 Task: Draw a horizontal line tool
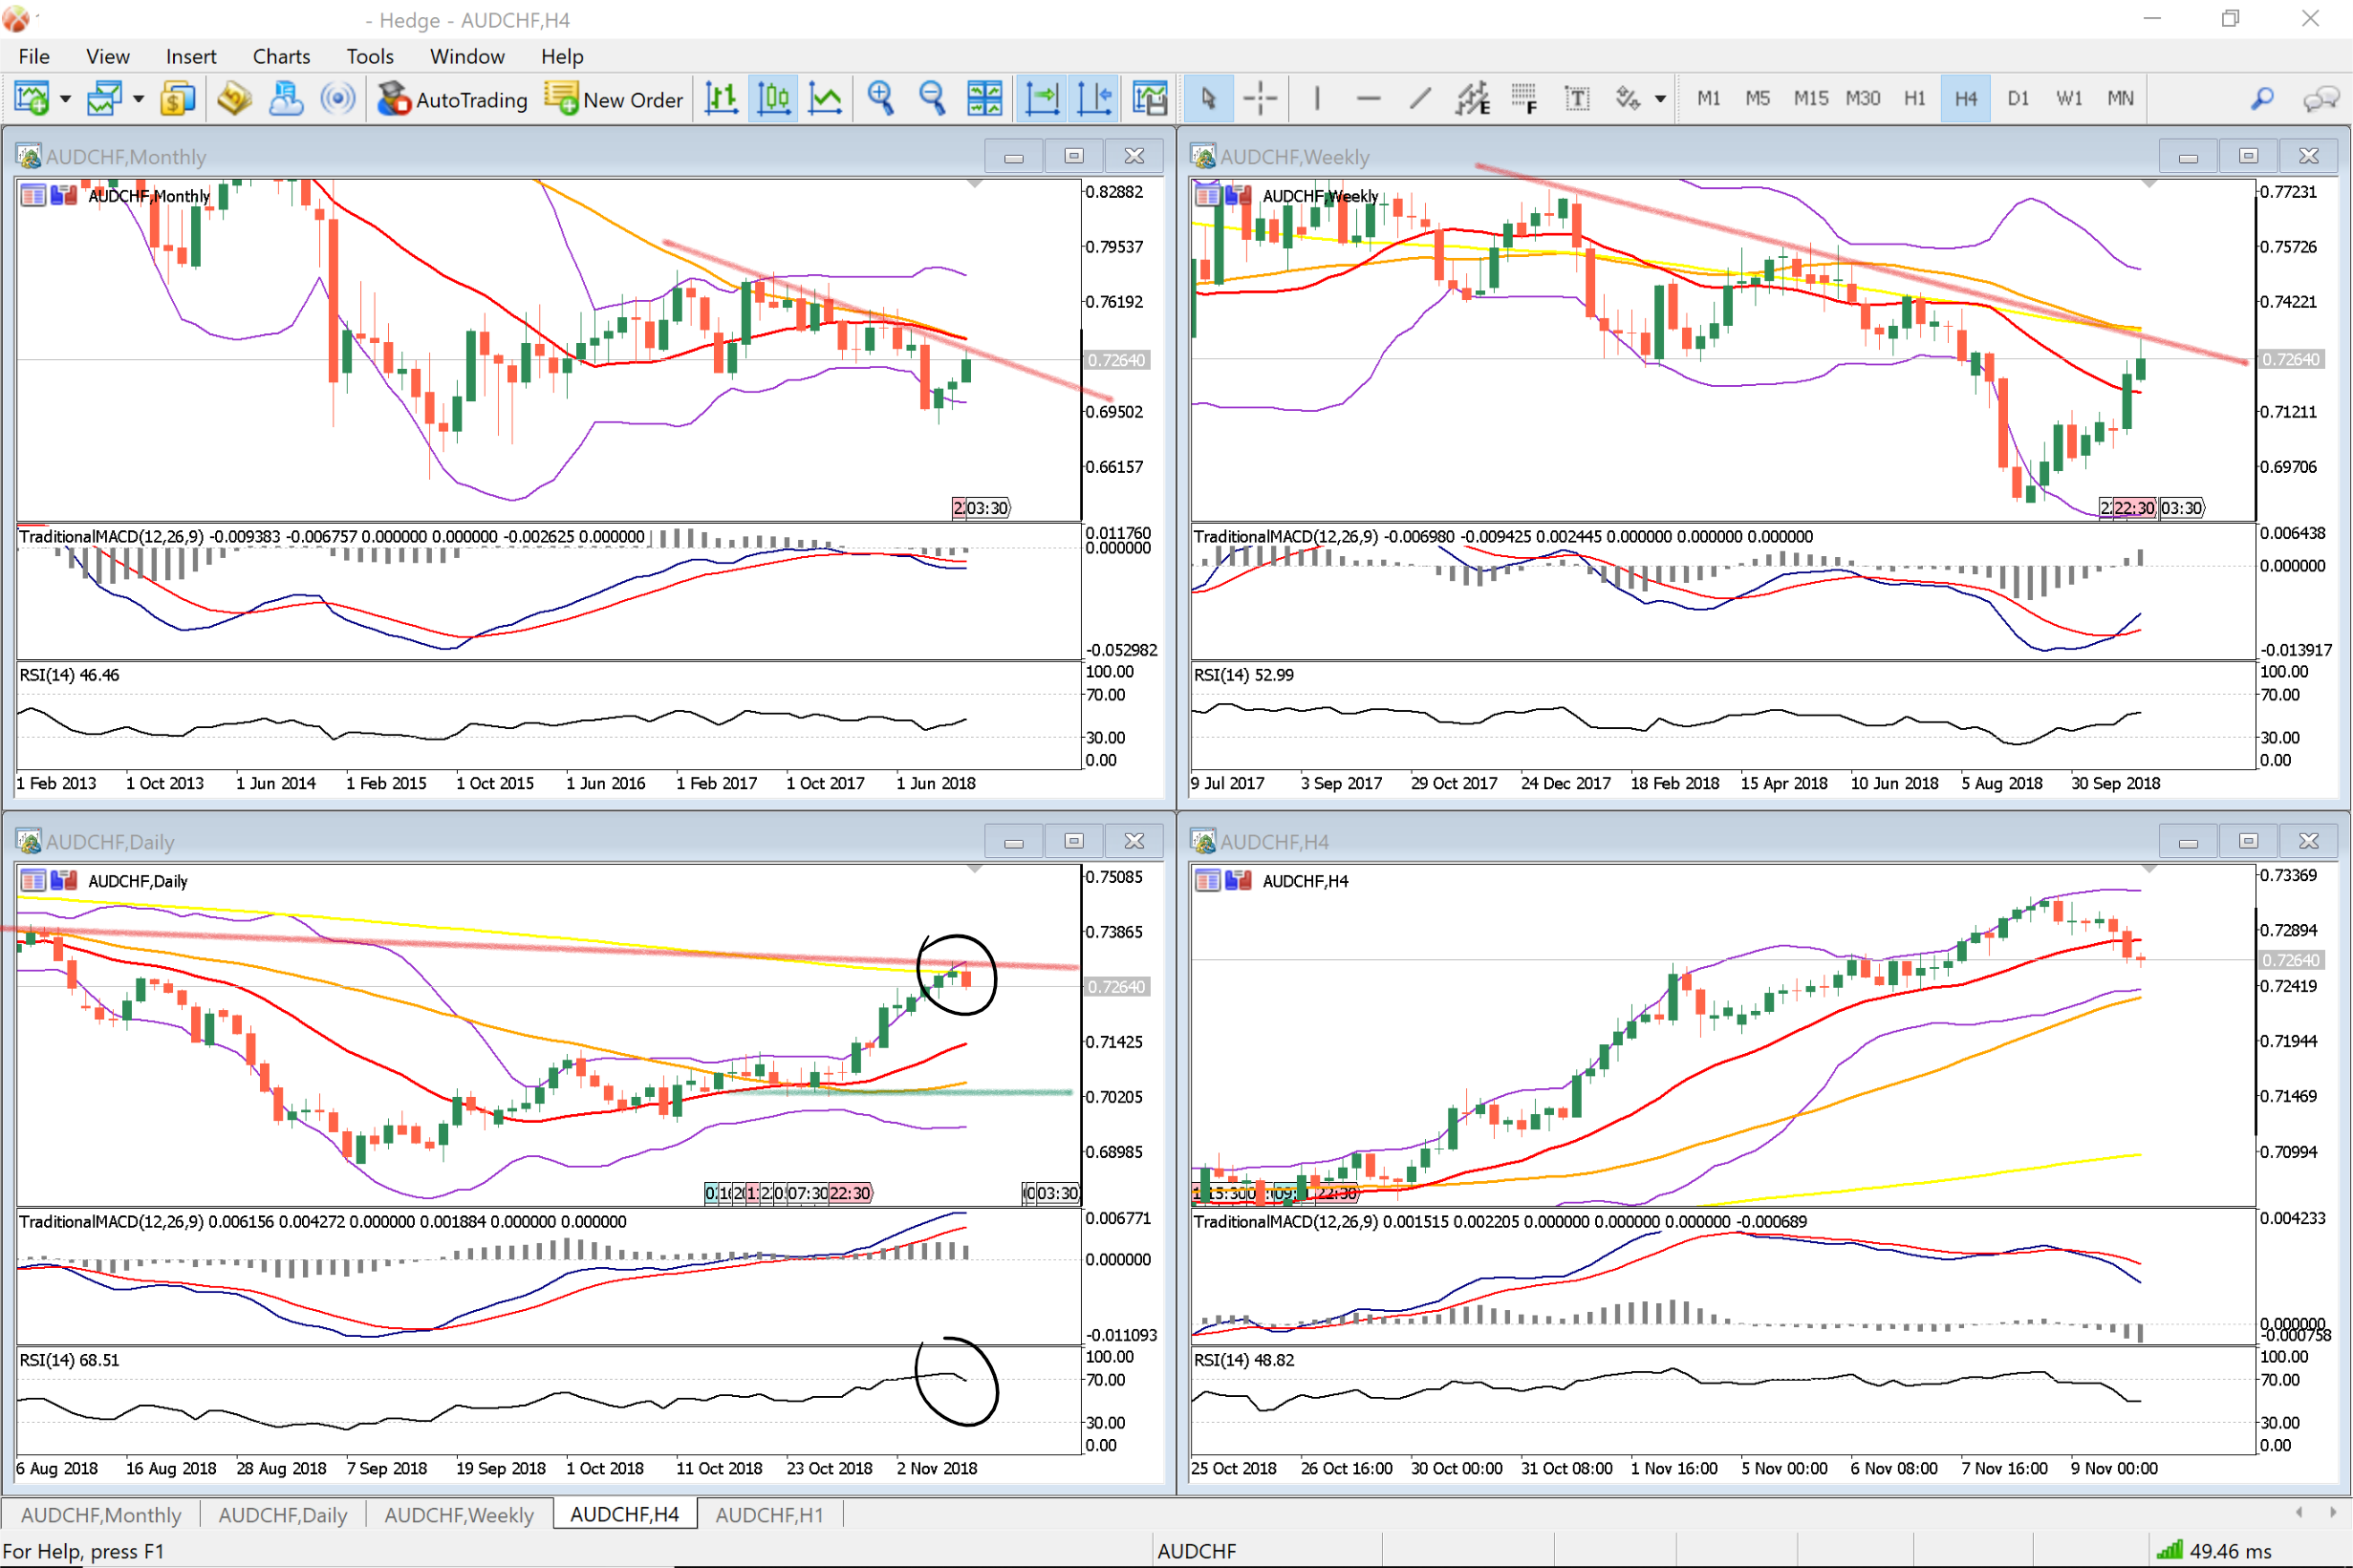point(1368,98)
